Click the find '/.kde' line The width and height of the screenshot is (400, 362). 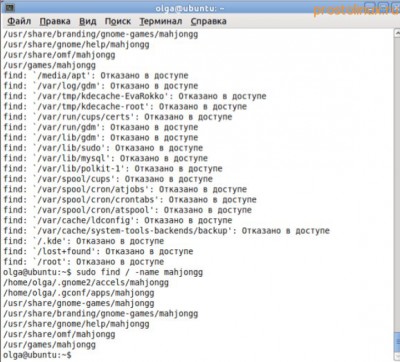pyautogui.click(x=83, y=241)
